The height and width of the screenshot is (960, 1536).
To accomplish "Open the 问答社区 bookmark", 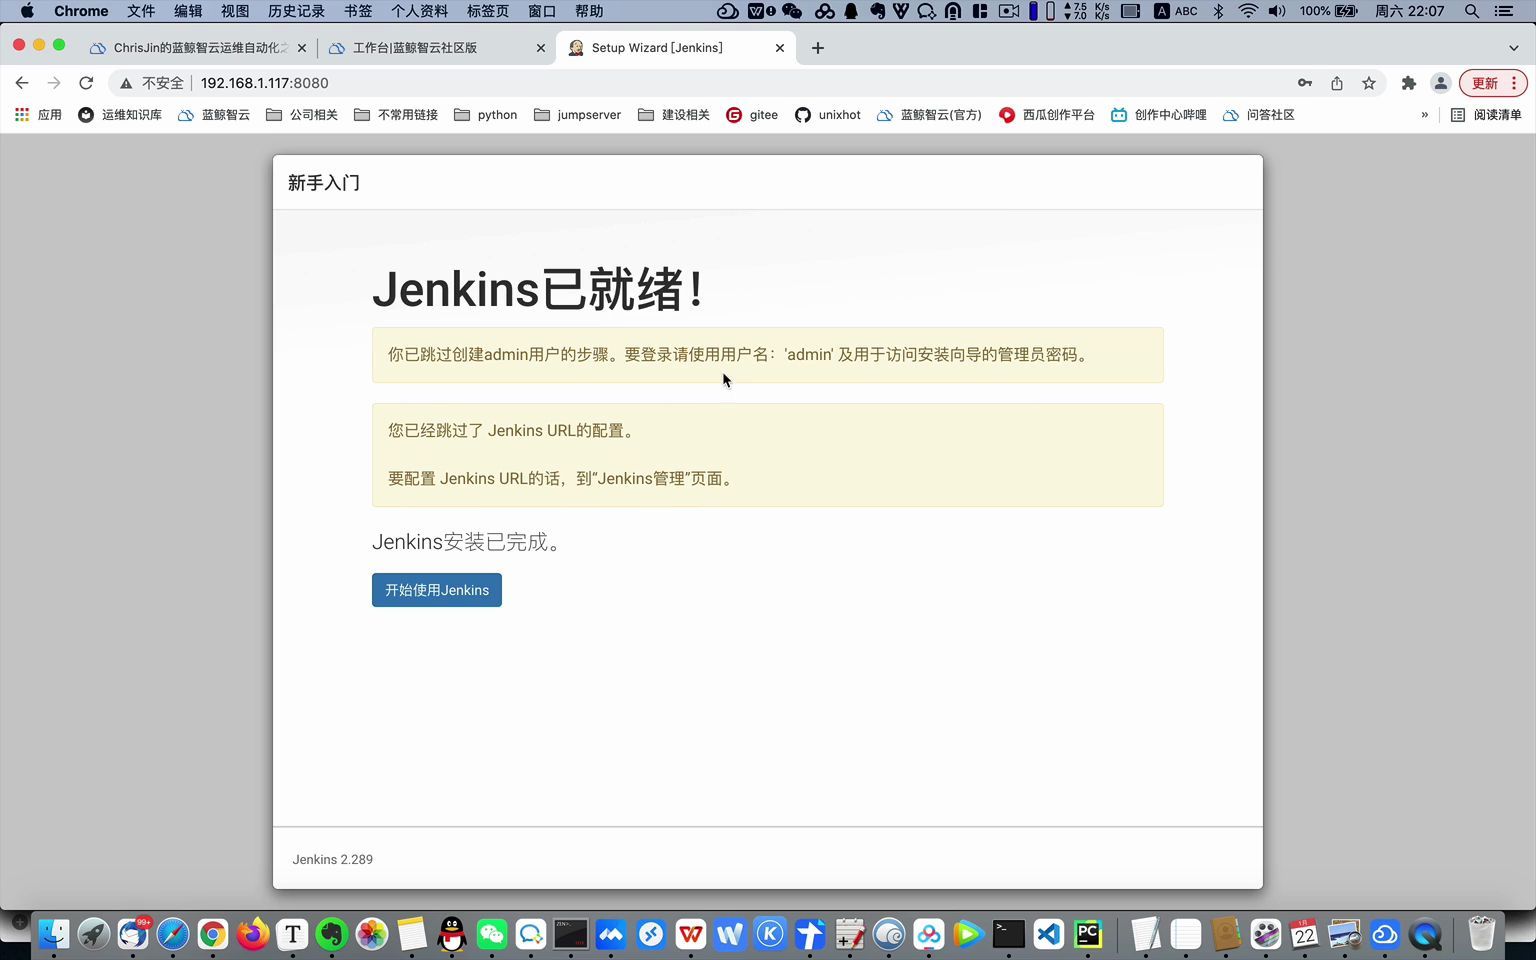I will [1259, 115].
